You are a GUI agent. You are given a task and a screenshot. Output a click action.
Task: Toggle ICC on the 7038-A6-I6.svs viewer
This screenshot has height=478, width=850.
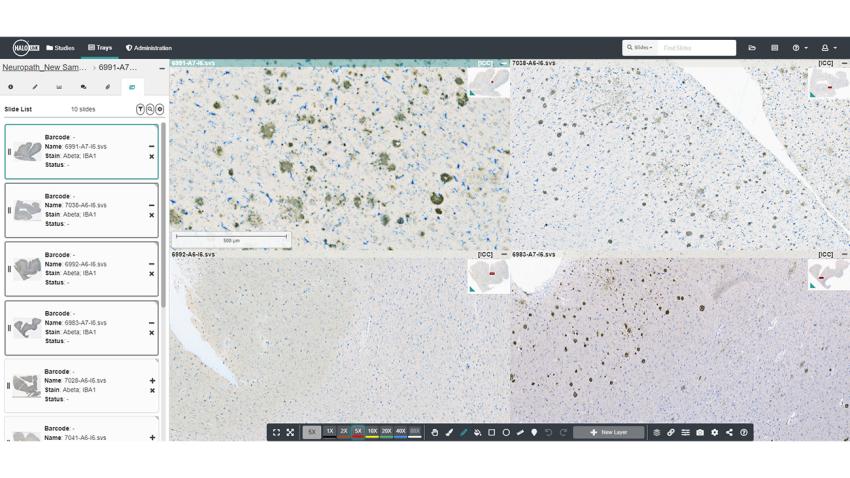click(x=825, y=63)
